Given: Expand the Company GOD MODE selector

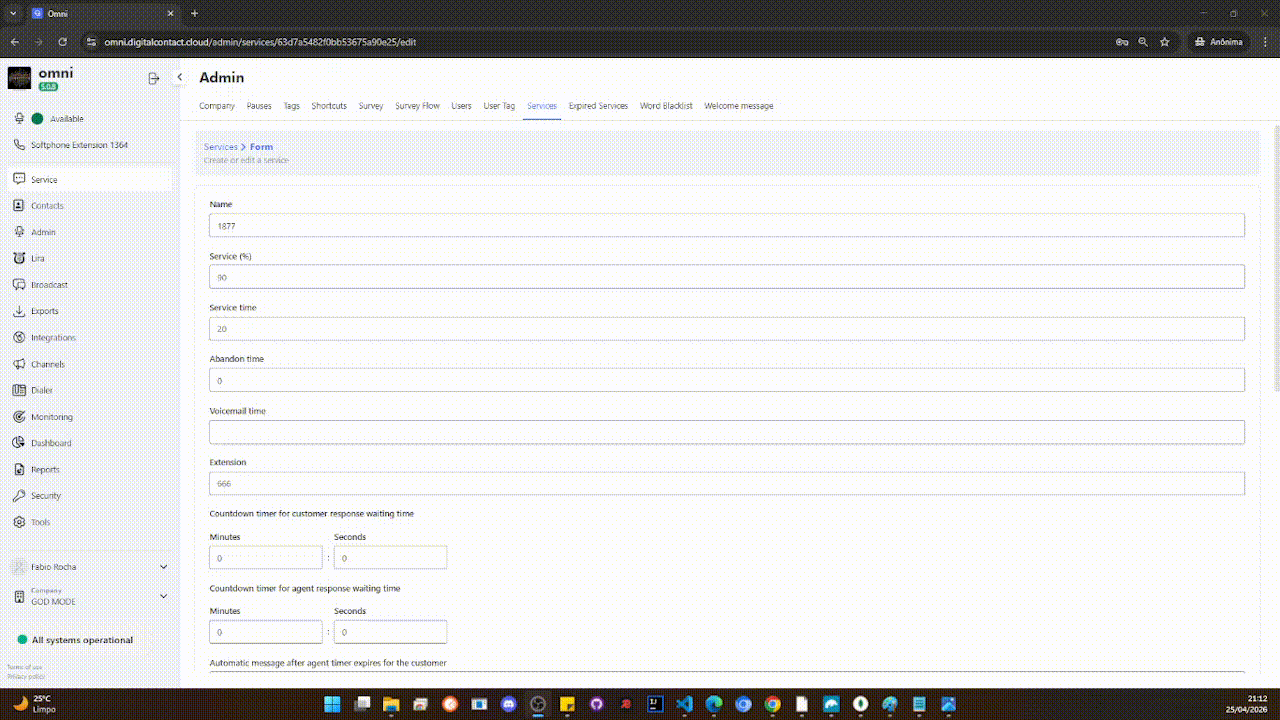Looking at the screenshot, I should [164, 596].
